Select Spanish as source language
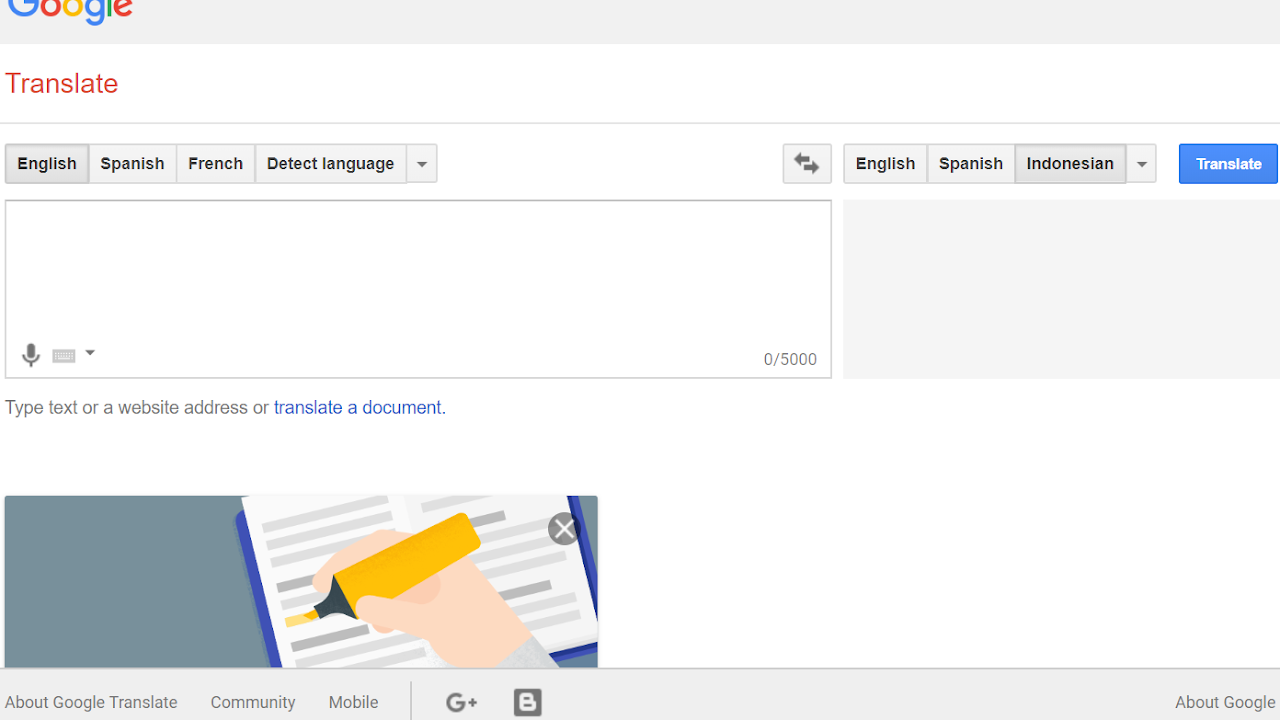This screenshot has width=1280, height=720. (132, 164)
